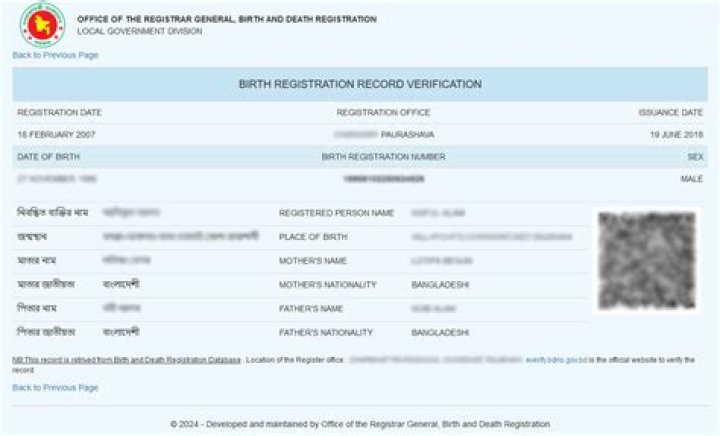Select the Issuance Date column header
720x436 pixels.
tap(670, 112)
